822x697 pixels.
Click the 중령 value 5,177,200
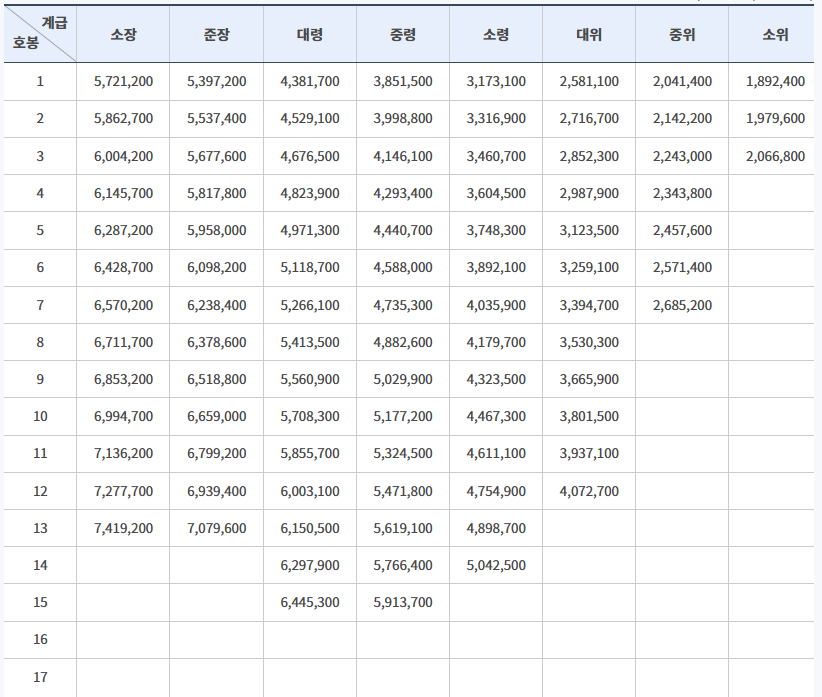tap(403, 417)
